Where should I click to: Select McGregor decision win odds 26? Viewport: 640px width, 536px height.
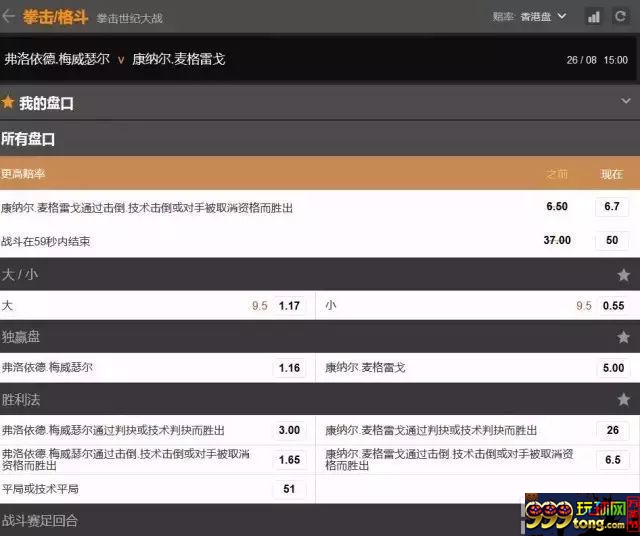coord(612,430)
